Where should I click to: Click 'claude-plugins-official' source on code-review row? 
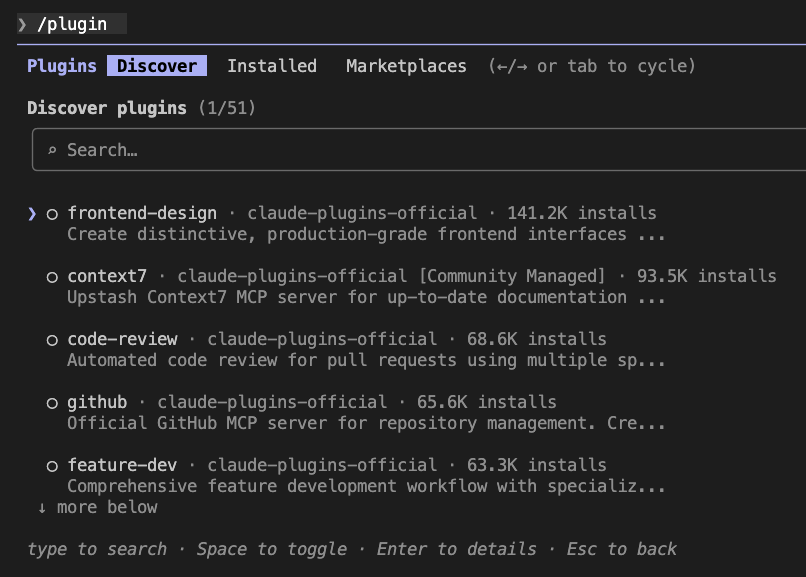click(x=322, y=339)
